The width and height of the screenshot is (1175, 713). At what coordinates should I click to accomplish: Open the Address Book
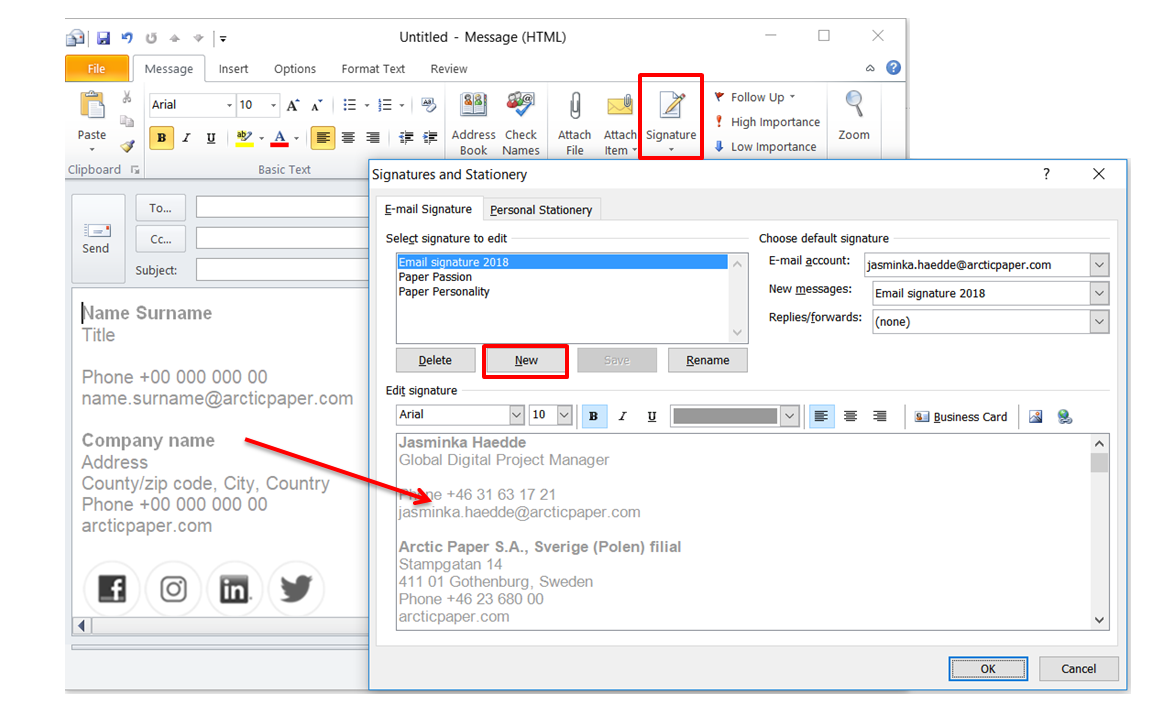(x=474, y=124)
